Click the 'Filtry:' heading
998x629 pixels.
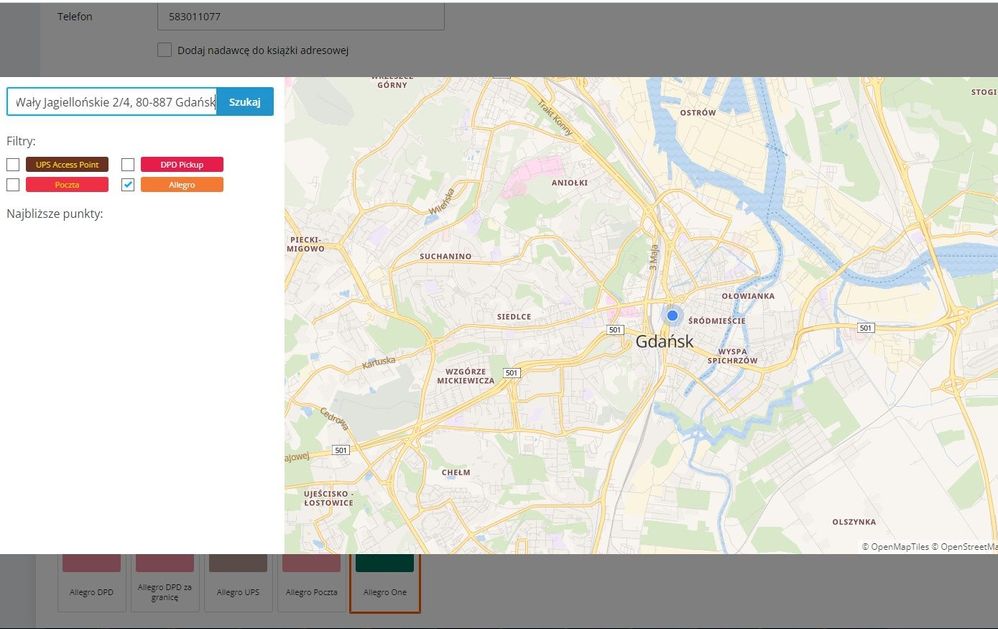coord(21,141)
